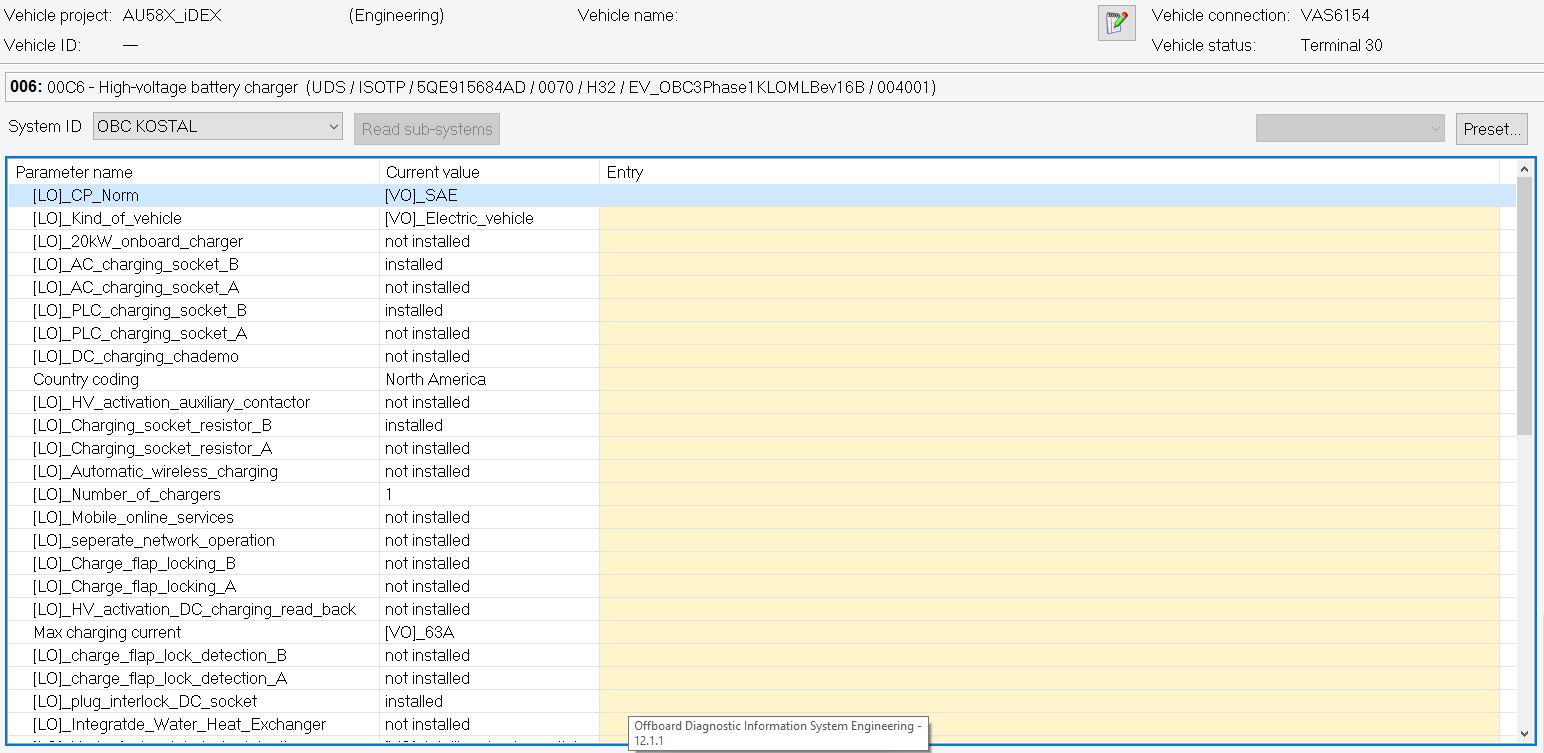Image resolution: width=1544 pixels, height=753 pixels.
Task: Select the [LO]_Number_of_chargers row
Action: [x=195, y=494]
